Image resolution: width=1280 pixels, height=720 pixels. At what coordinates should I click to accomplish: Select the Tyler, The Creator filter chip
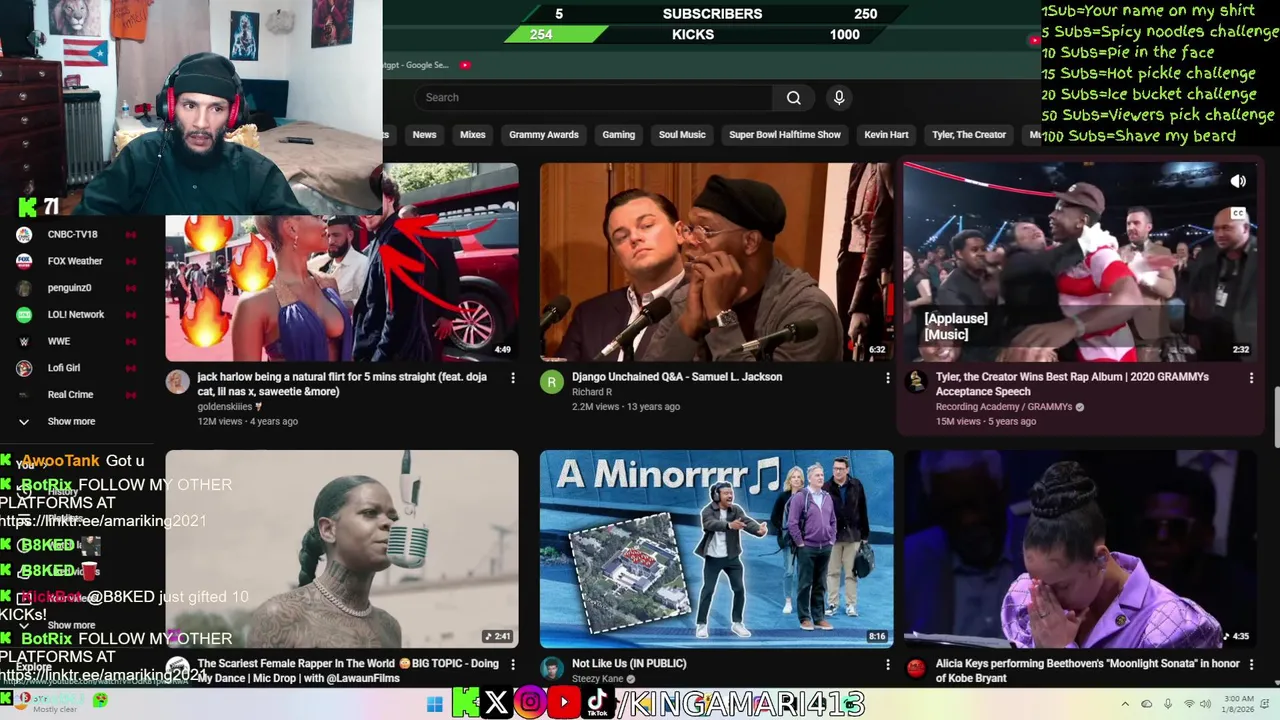point(969,134)
